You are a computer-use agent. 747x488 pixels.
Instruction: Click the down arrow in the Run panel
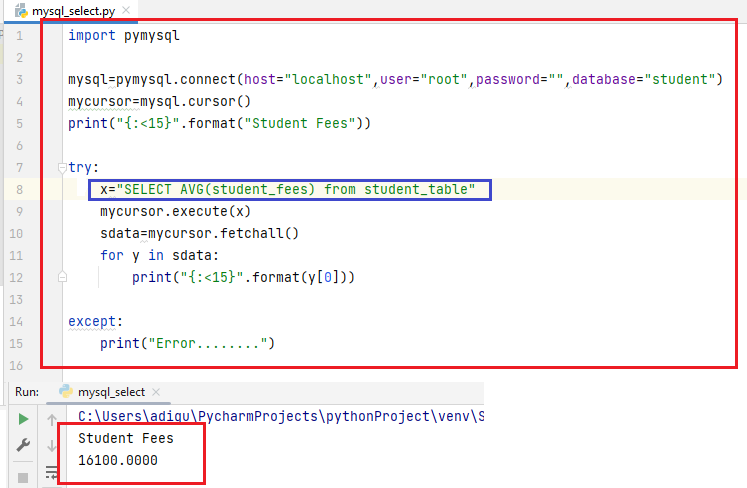52,445
